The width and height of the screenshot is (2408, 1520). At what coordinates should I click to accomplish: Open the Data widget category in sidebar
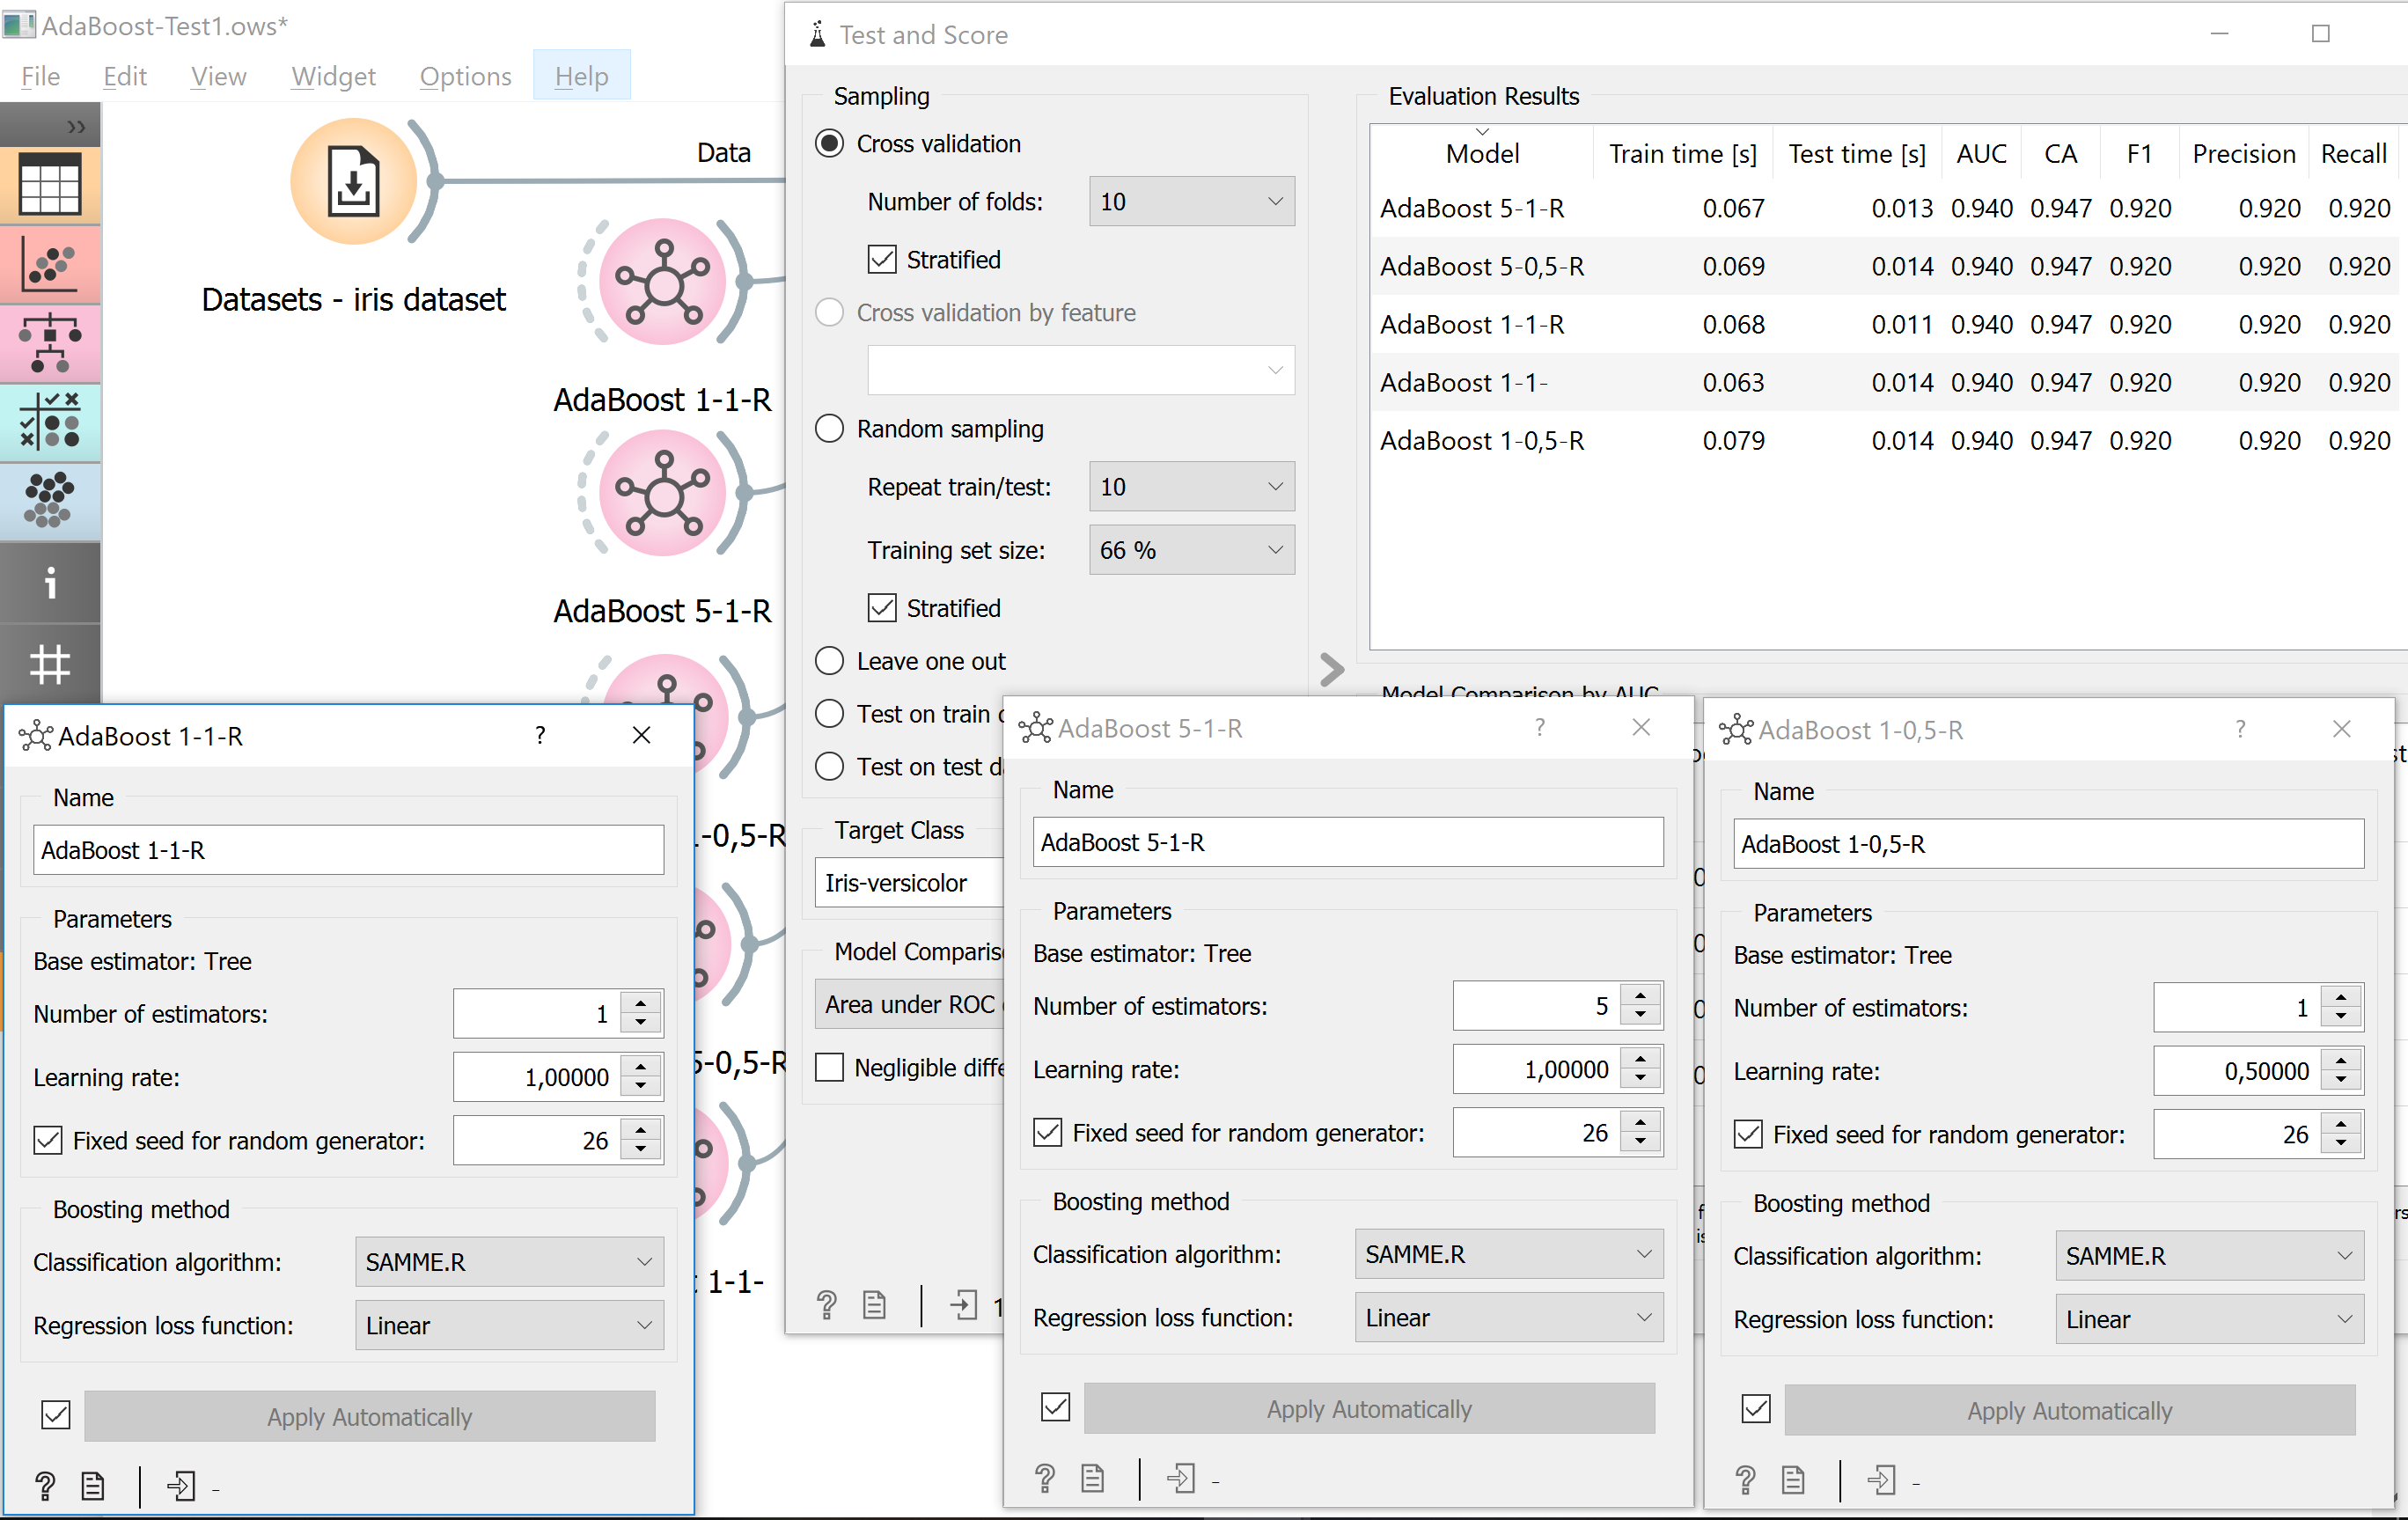50,185
